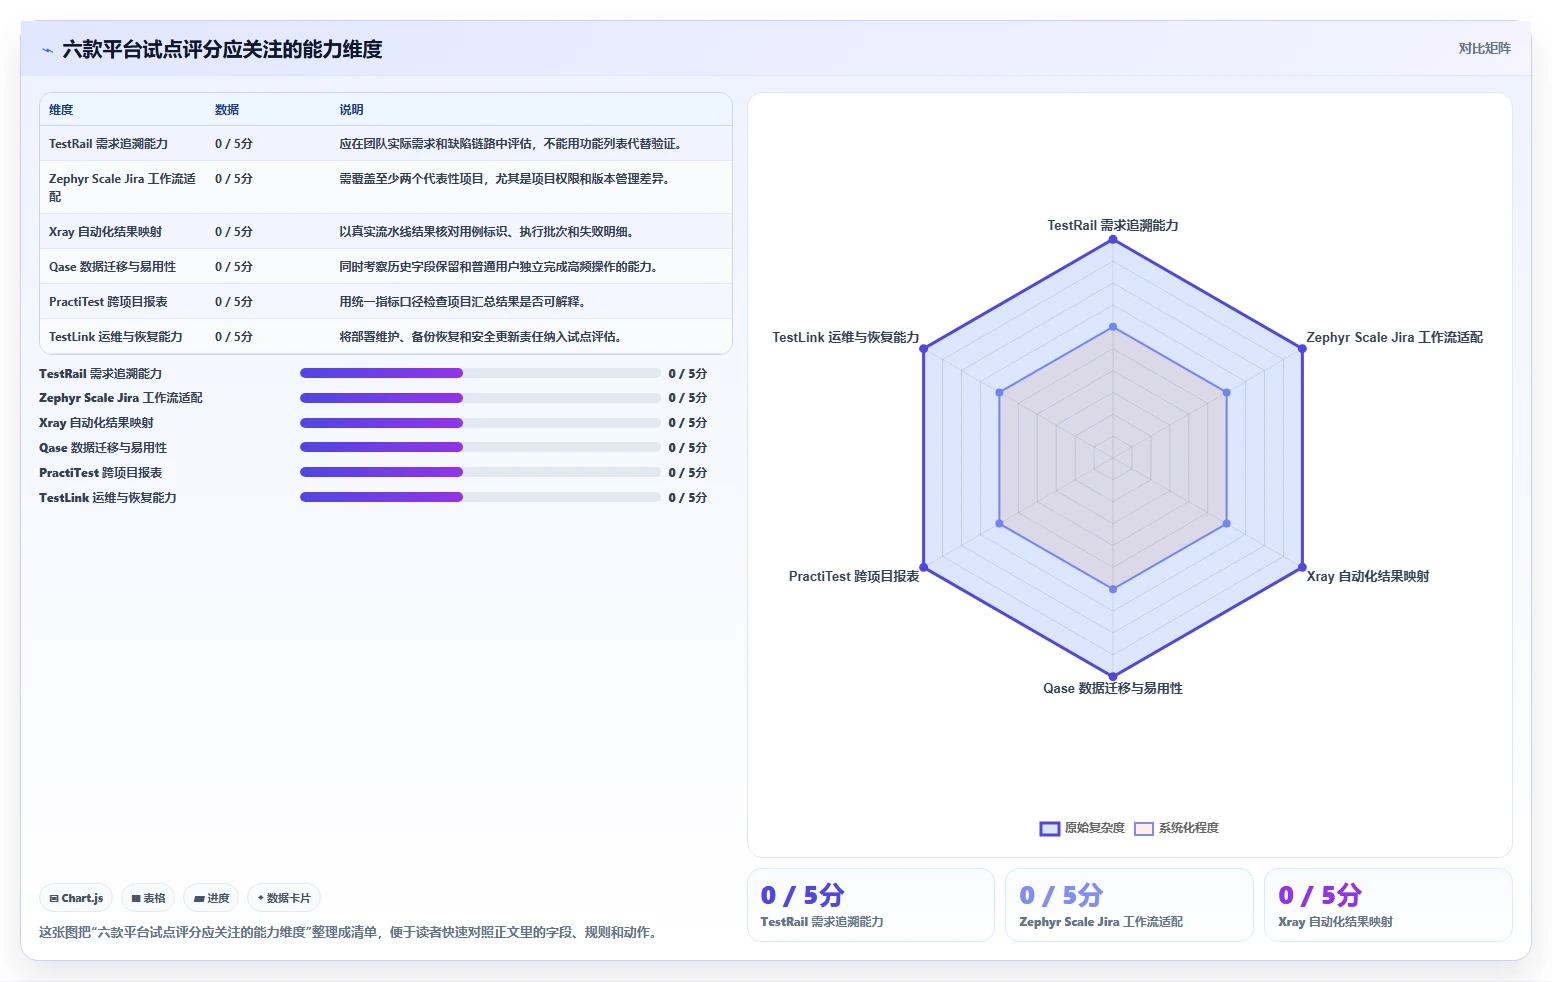Click the 数据 column header
1552x982 pixels.
227,110
